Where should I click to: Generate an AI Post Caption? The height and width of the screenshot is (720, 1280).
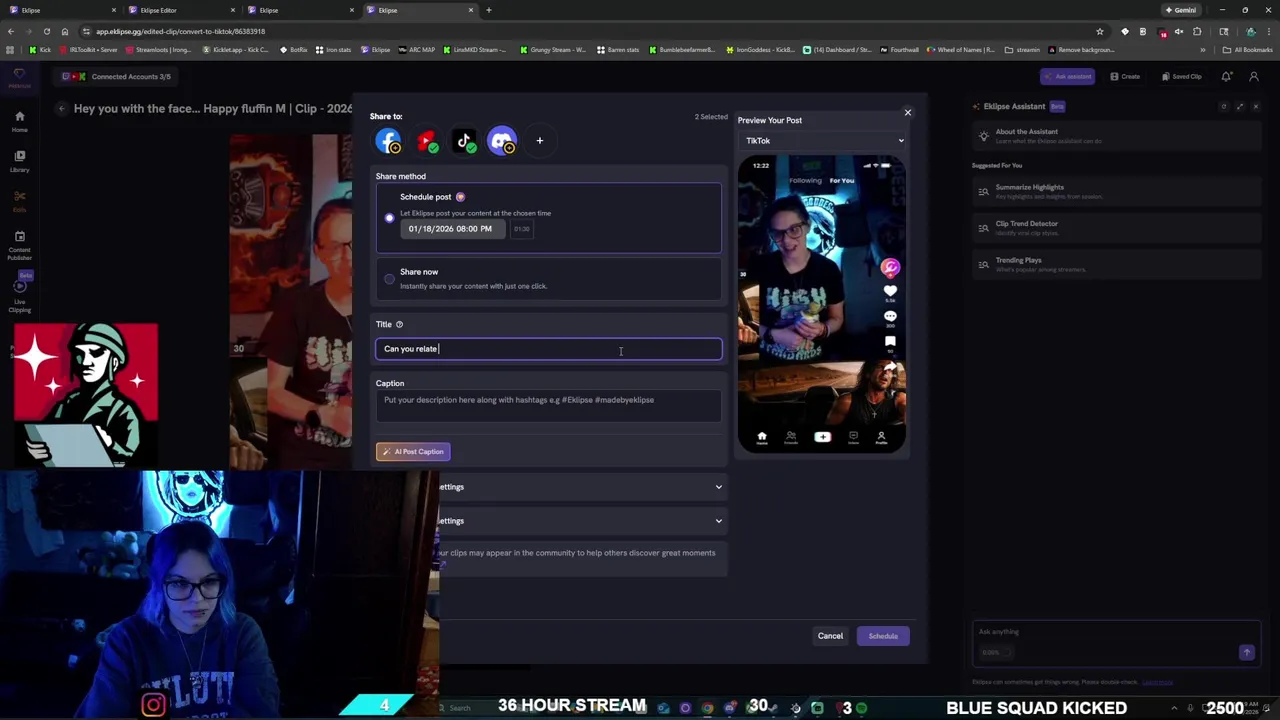tap(413, 452)
